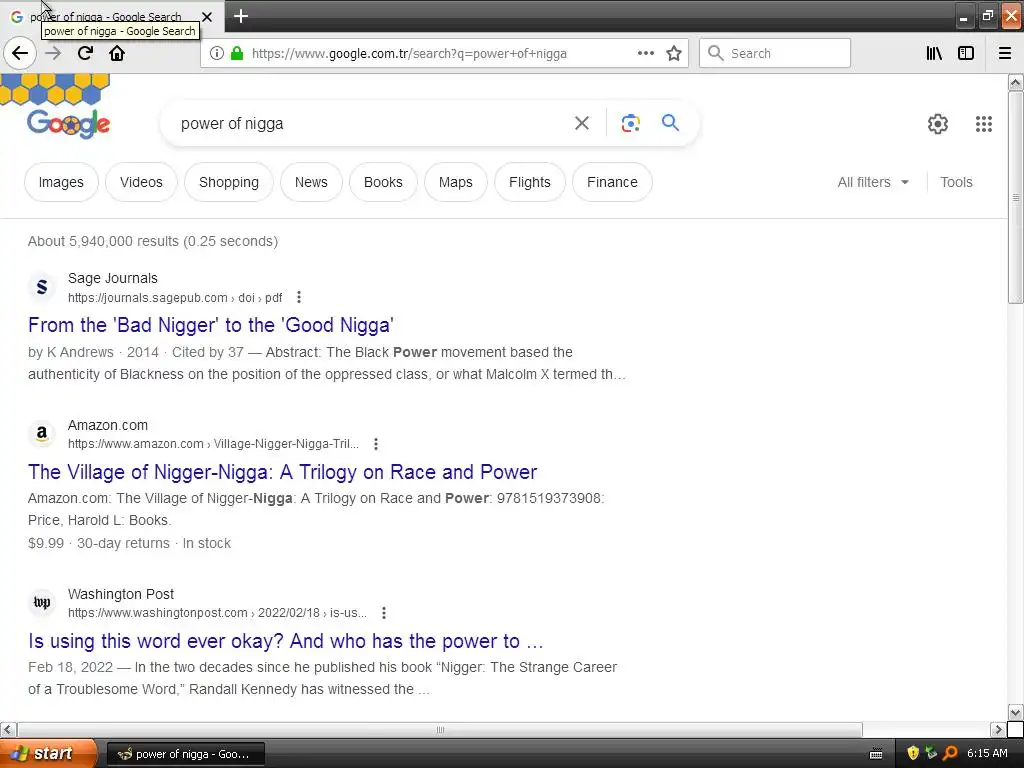Open the Sage Journals result title link
Image resolution: width=1024 pixels, height=768 pixels.
(211, 325)
